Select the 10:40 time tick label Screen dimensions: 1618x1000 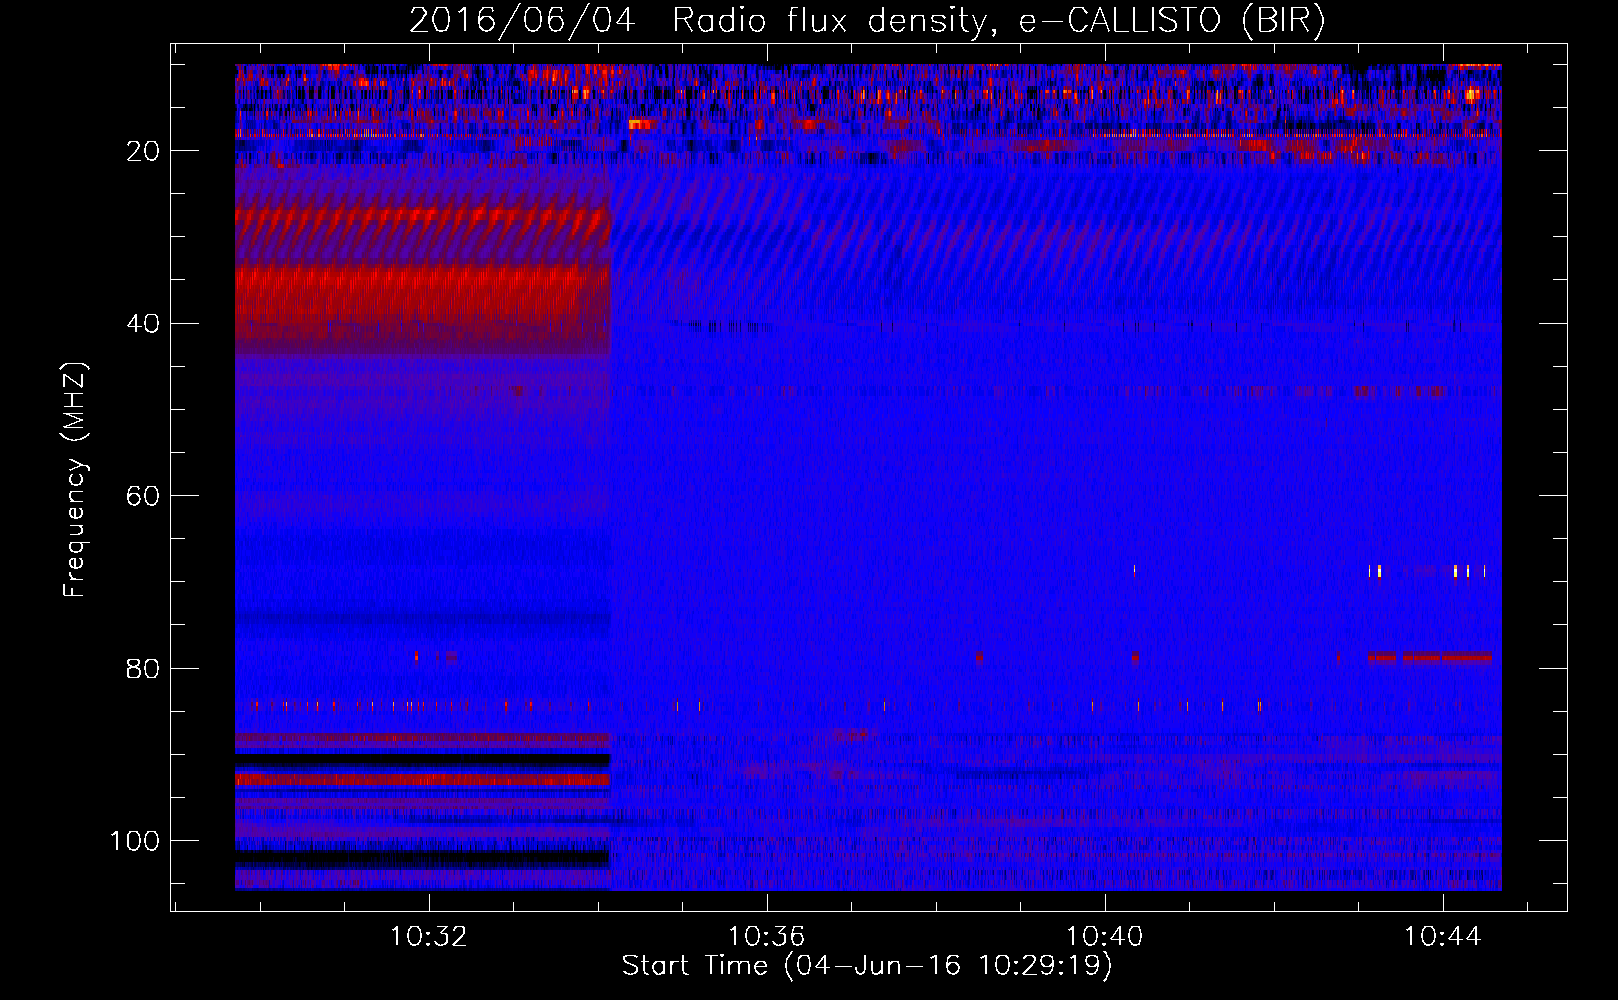(x=1105, y=937)
